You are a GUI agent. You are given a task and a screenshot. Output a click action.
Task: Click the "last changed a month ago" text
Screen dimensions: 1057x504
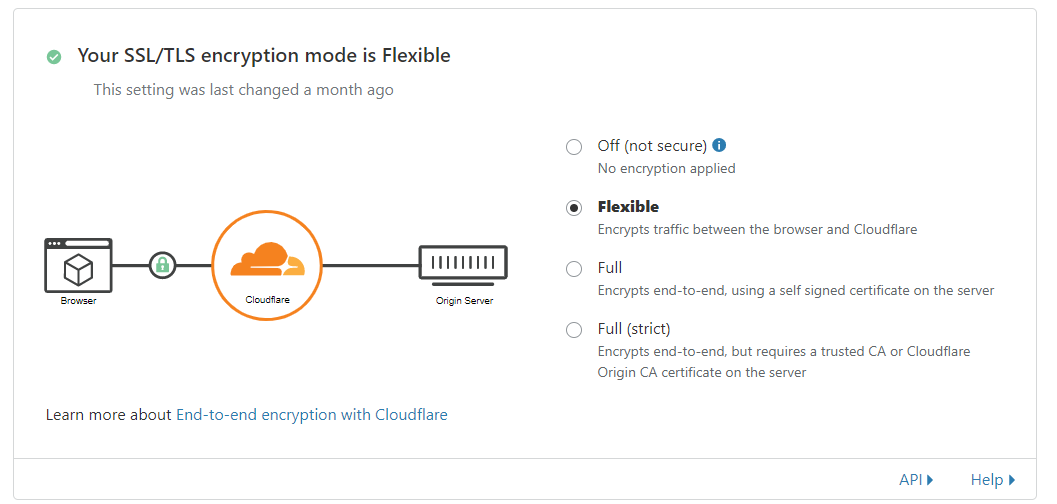pos(243,90)
